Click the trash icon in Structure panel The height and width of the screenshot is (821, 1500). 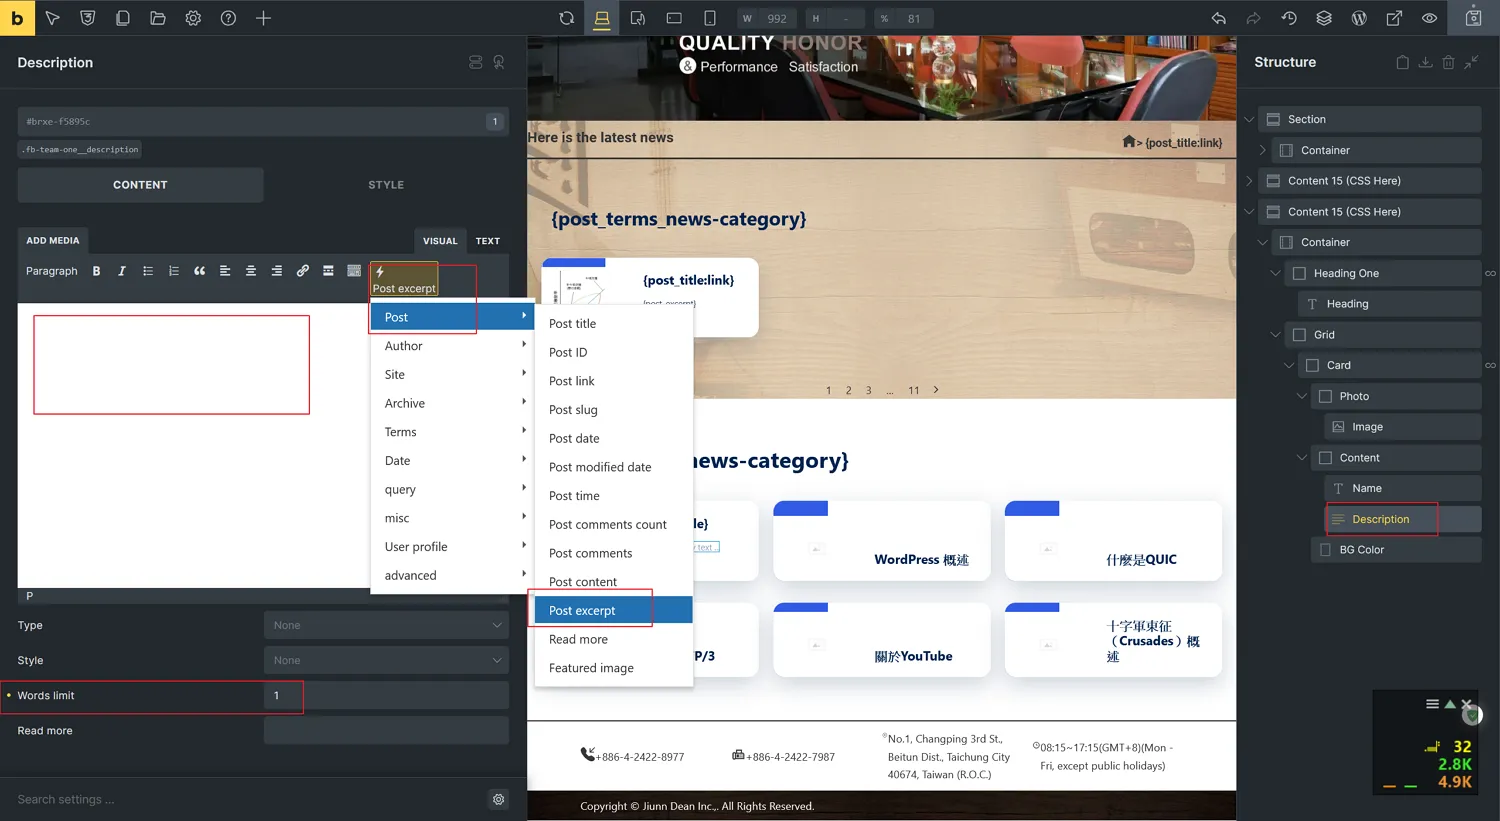coord(1448,62)
